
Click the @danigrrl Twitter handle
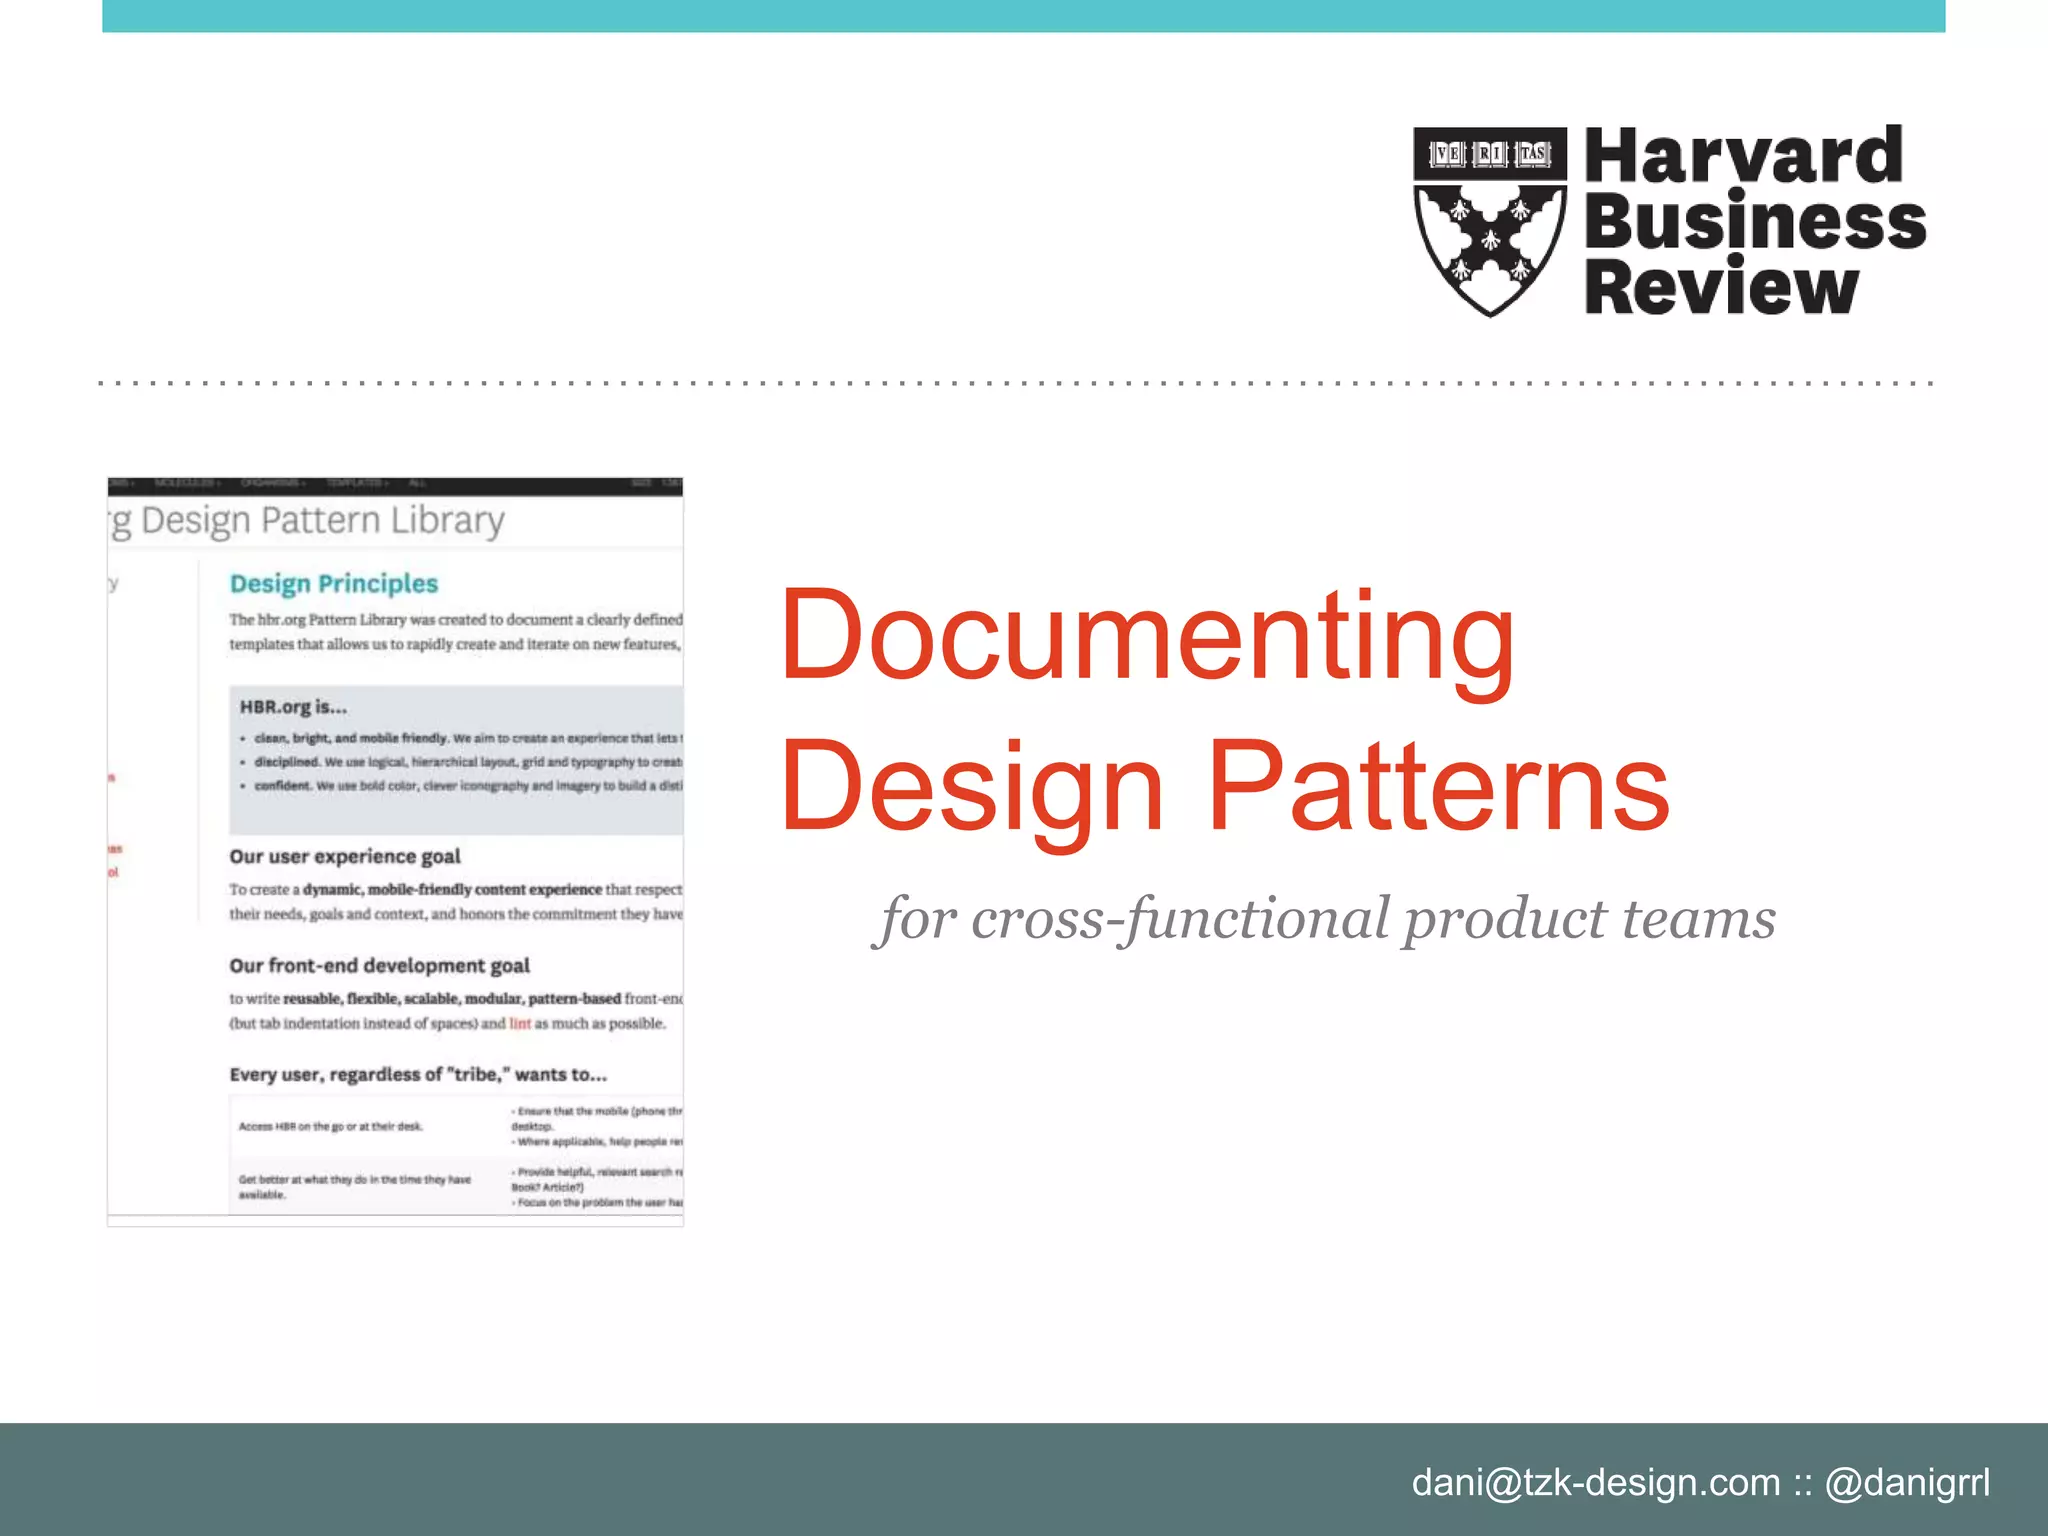point(1907,1482)
